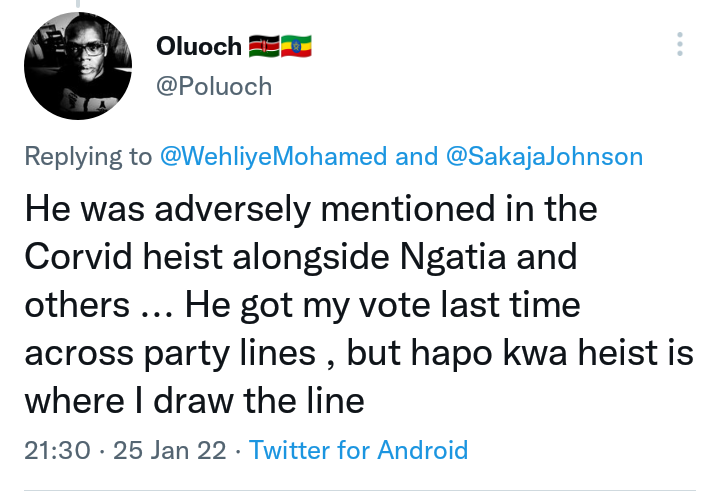
Task: Visit @WehliyeMohamed's profile from the reply line
Action: coord(274,156)
